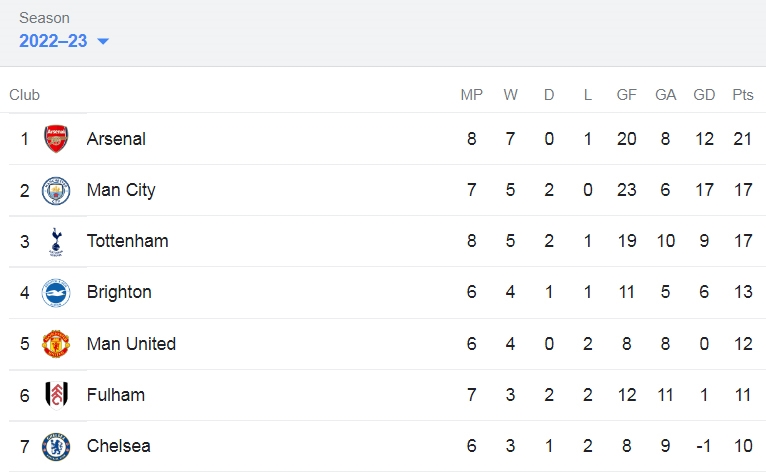Click the Pts column header

(743, 94)
